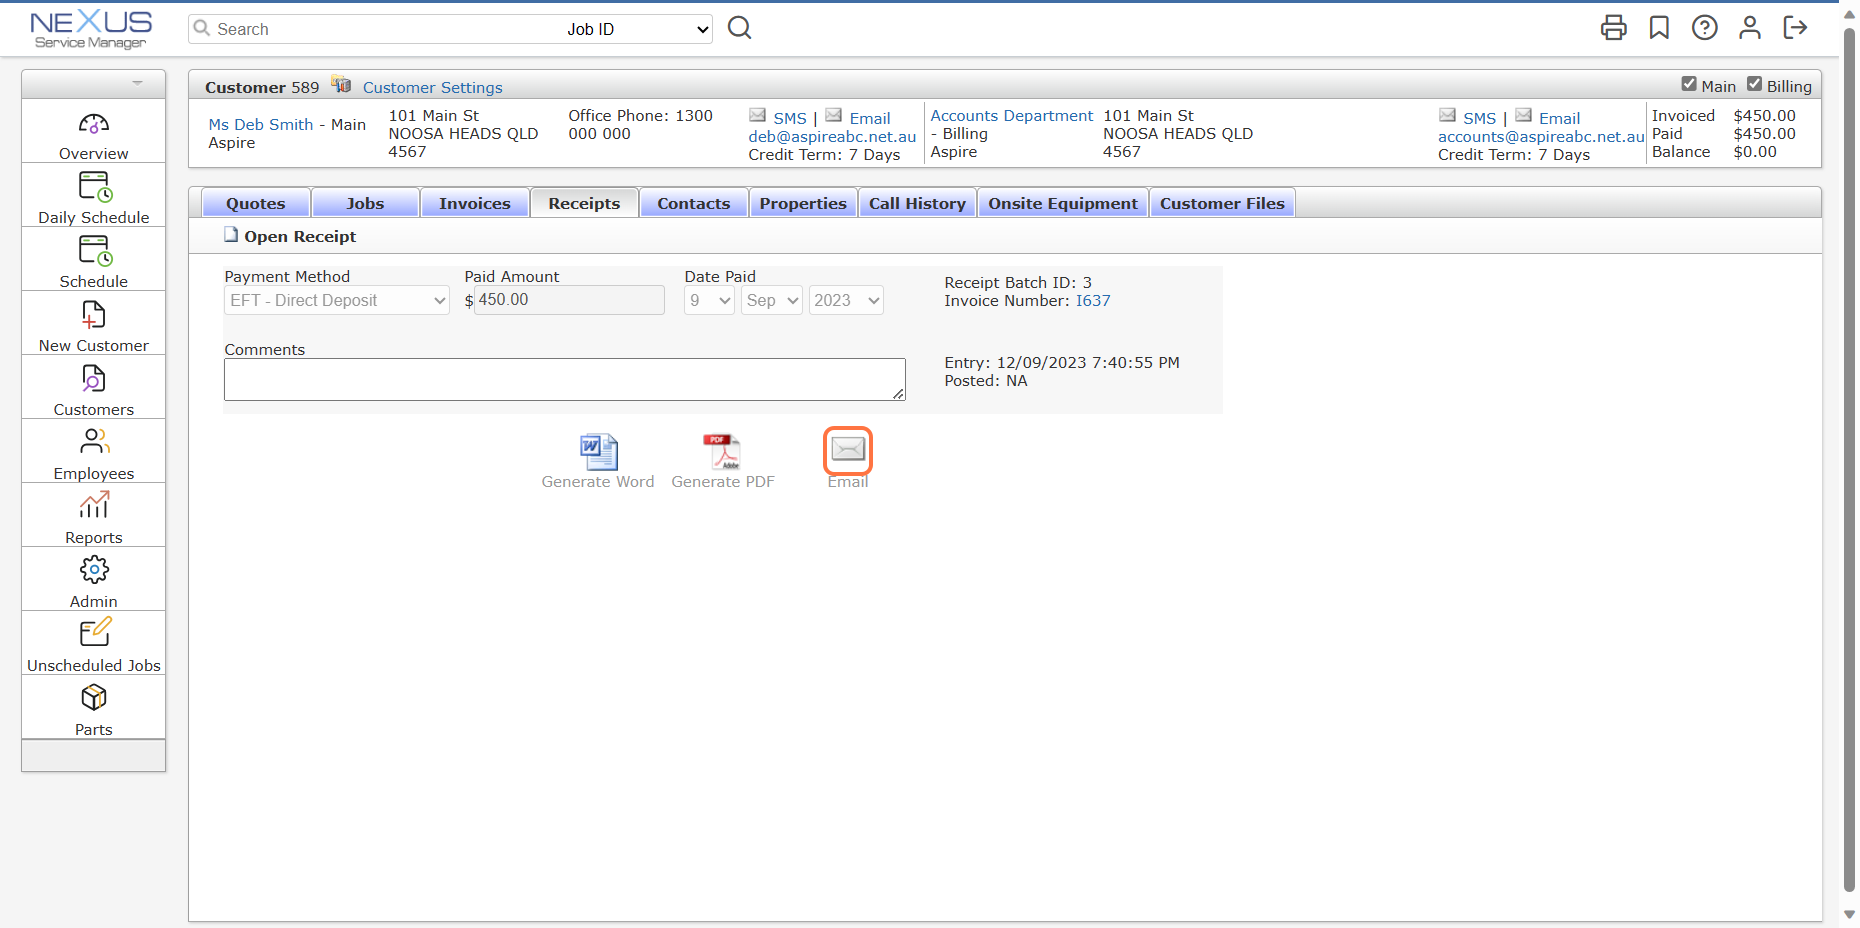Select the Unscheduled Jobs icon
The height and width of the screenshot is (928, 1860).
93,634
